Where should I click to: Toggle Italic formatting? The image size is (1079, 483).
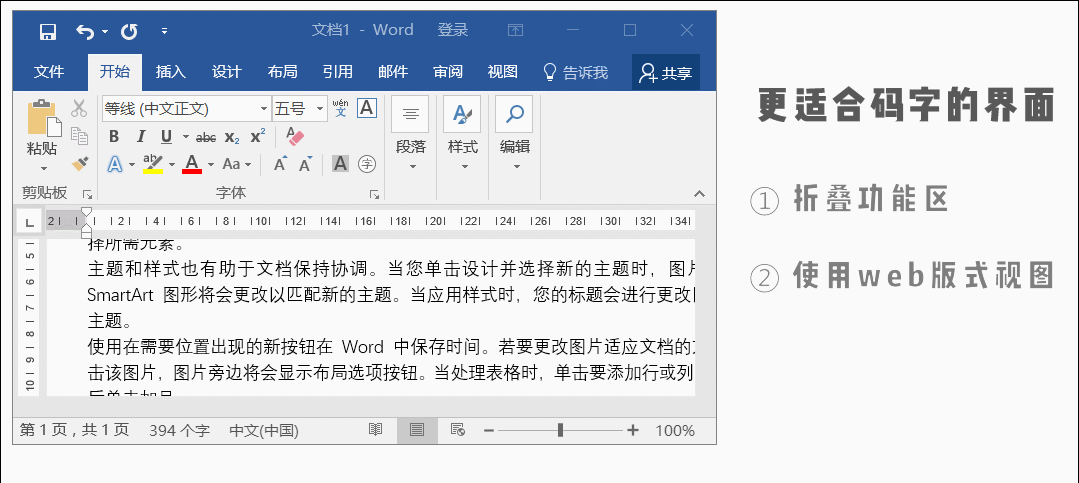[x=140, y=137]
